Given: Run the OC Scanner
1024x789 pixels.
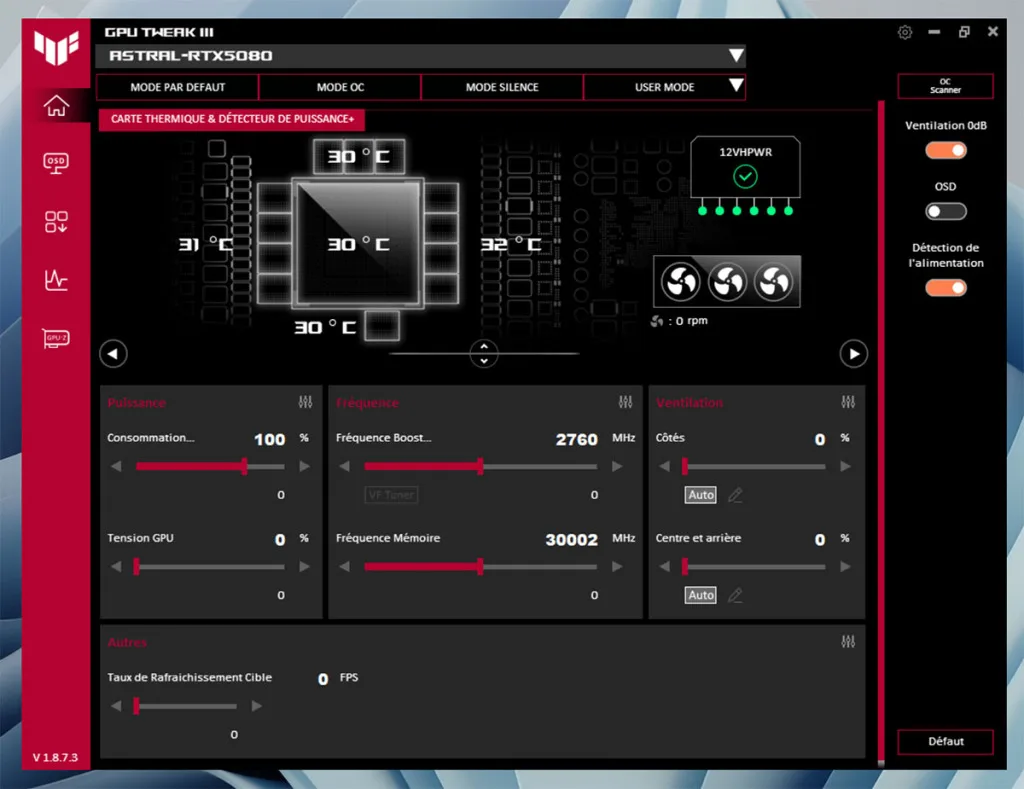Looking at the screenshot, I should pos(945,86).
